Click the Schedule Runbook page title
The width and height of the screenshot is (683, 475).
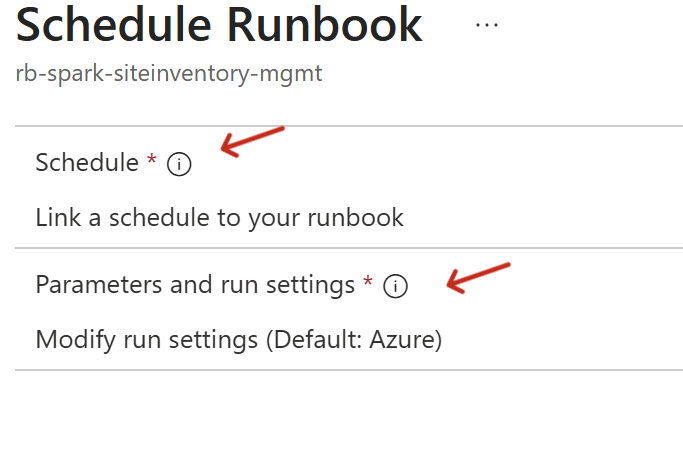(x=219, y=26)
